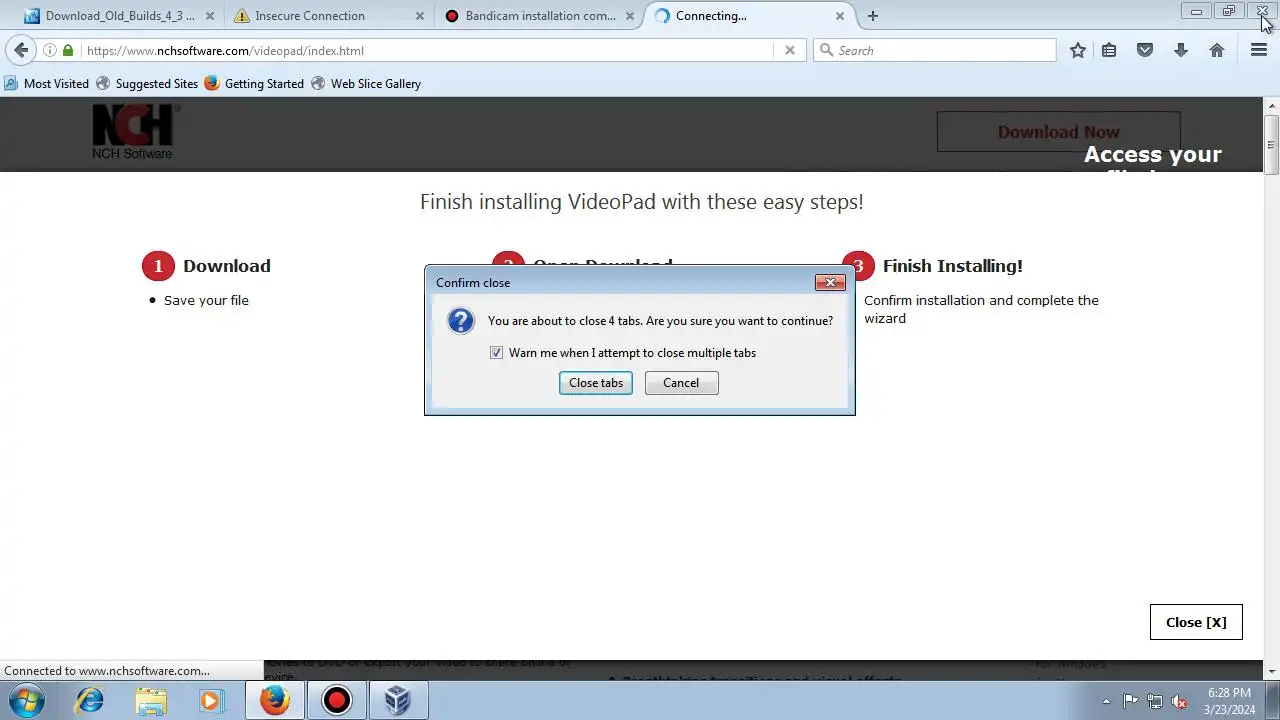Close the Connecting... tab
Image resolution: width=1280 pixels, height=720 pixels.
pyautogui.click(x=840, y=16)
